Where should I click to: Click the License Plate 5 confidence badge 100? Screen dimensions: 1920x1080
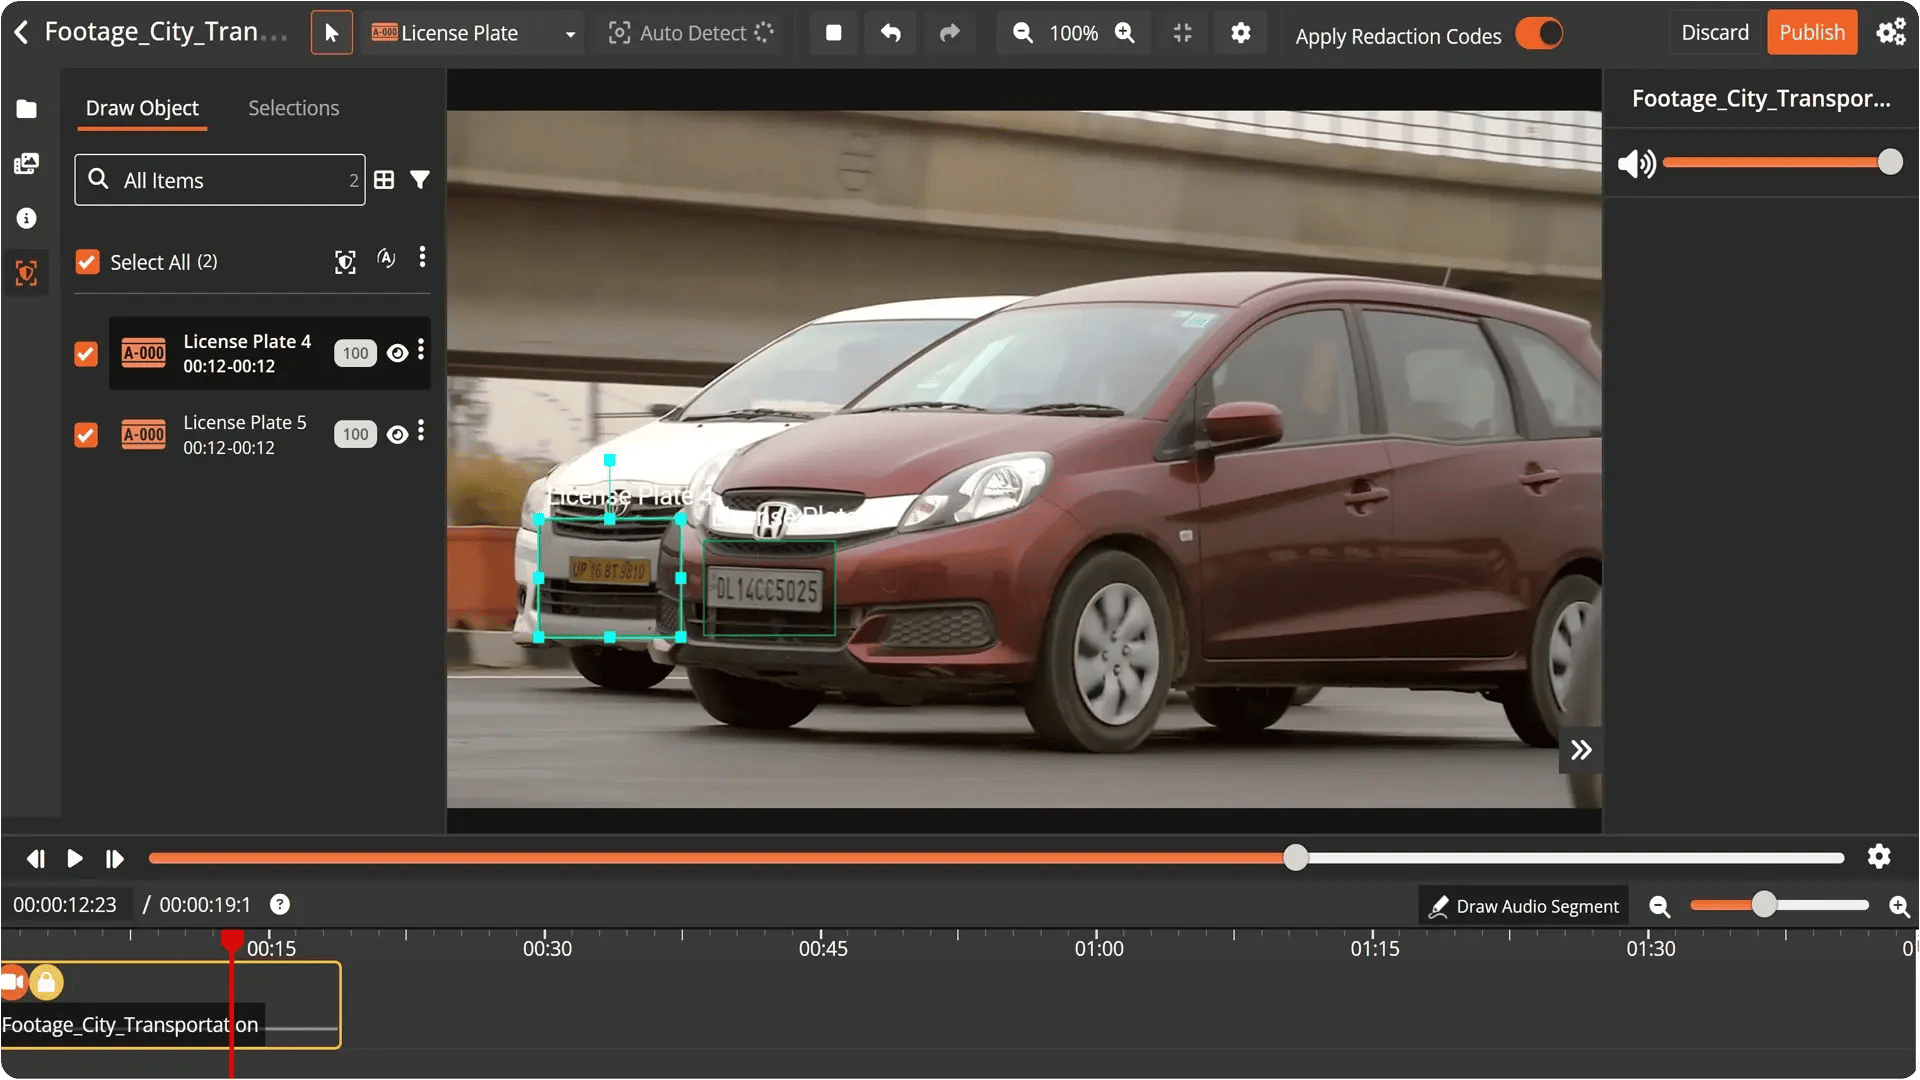pos(355,434)
